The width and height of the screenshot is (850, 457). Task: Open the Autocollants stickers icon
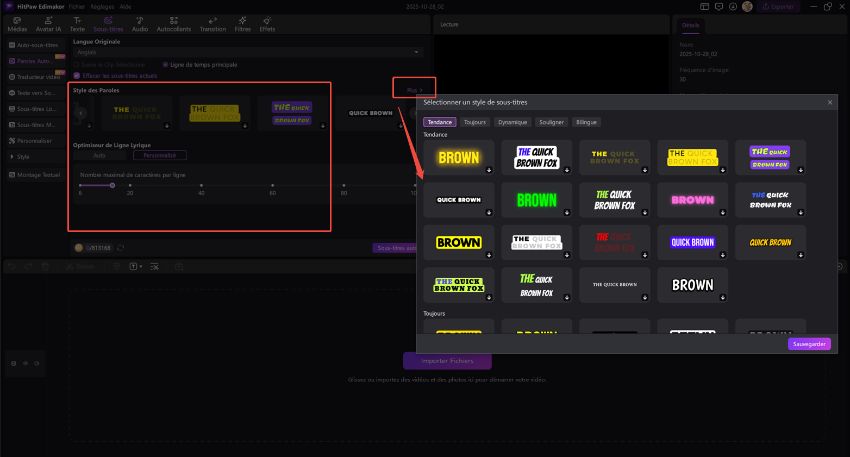point(174,23)
